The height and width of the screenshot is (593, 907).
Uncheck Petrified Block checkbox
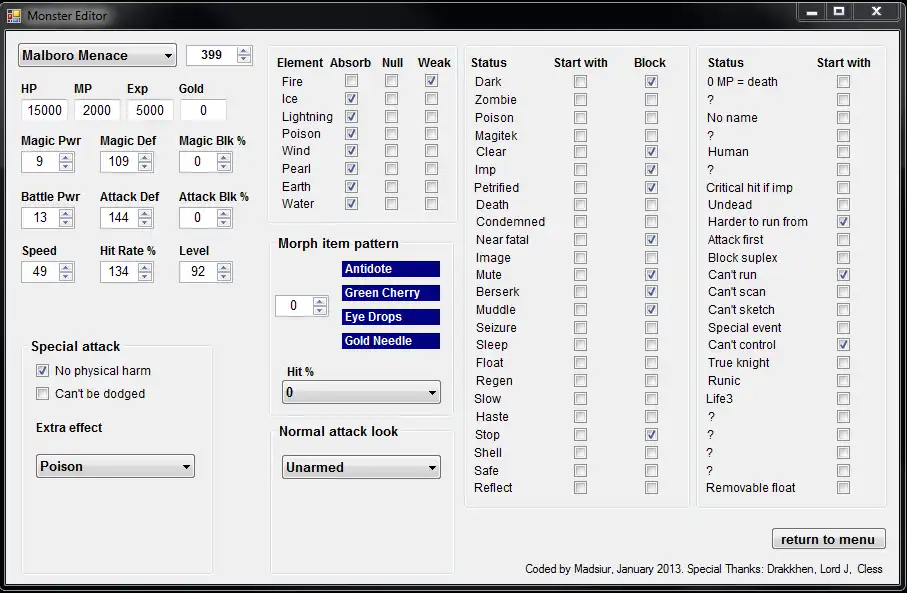tap(651, 187)
